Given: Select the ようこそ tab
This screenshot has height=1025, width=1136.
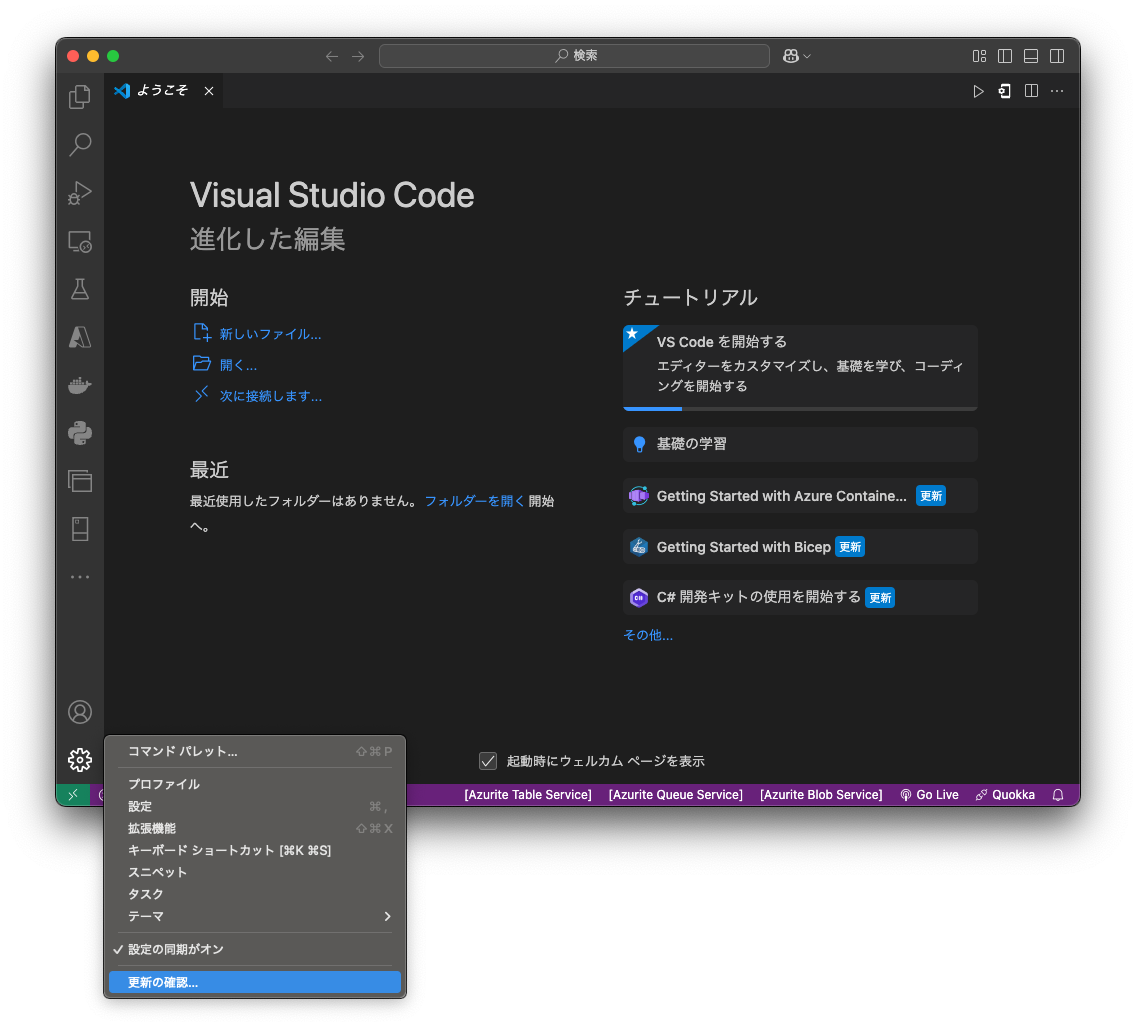Looking at the screenshot, I should click(x=163, y=91).
